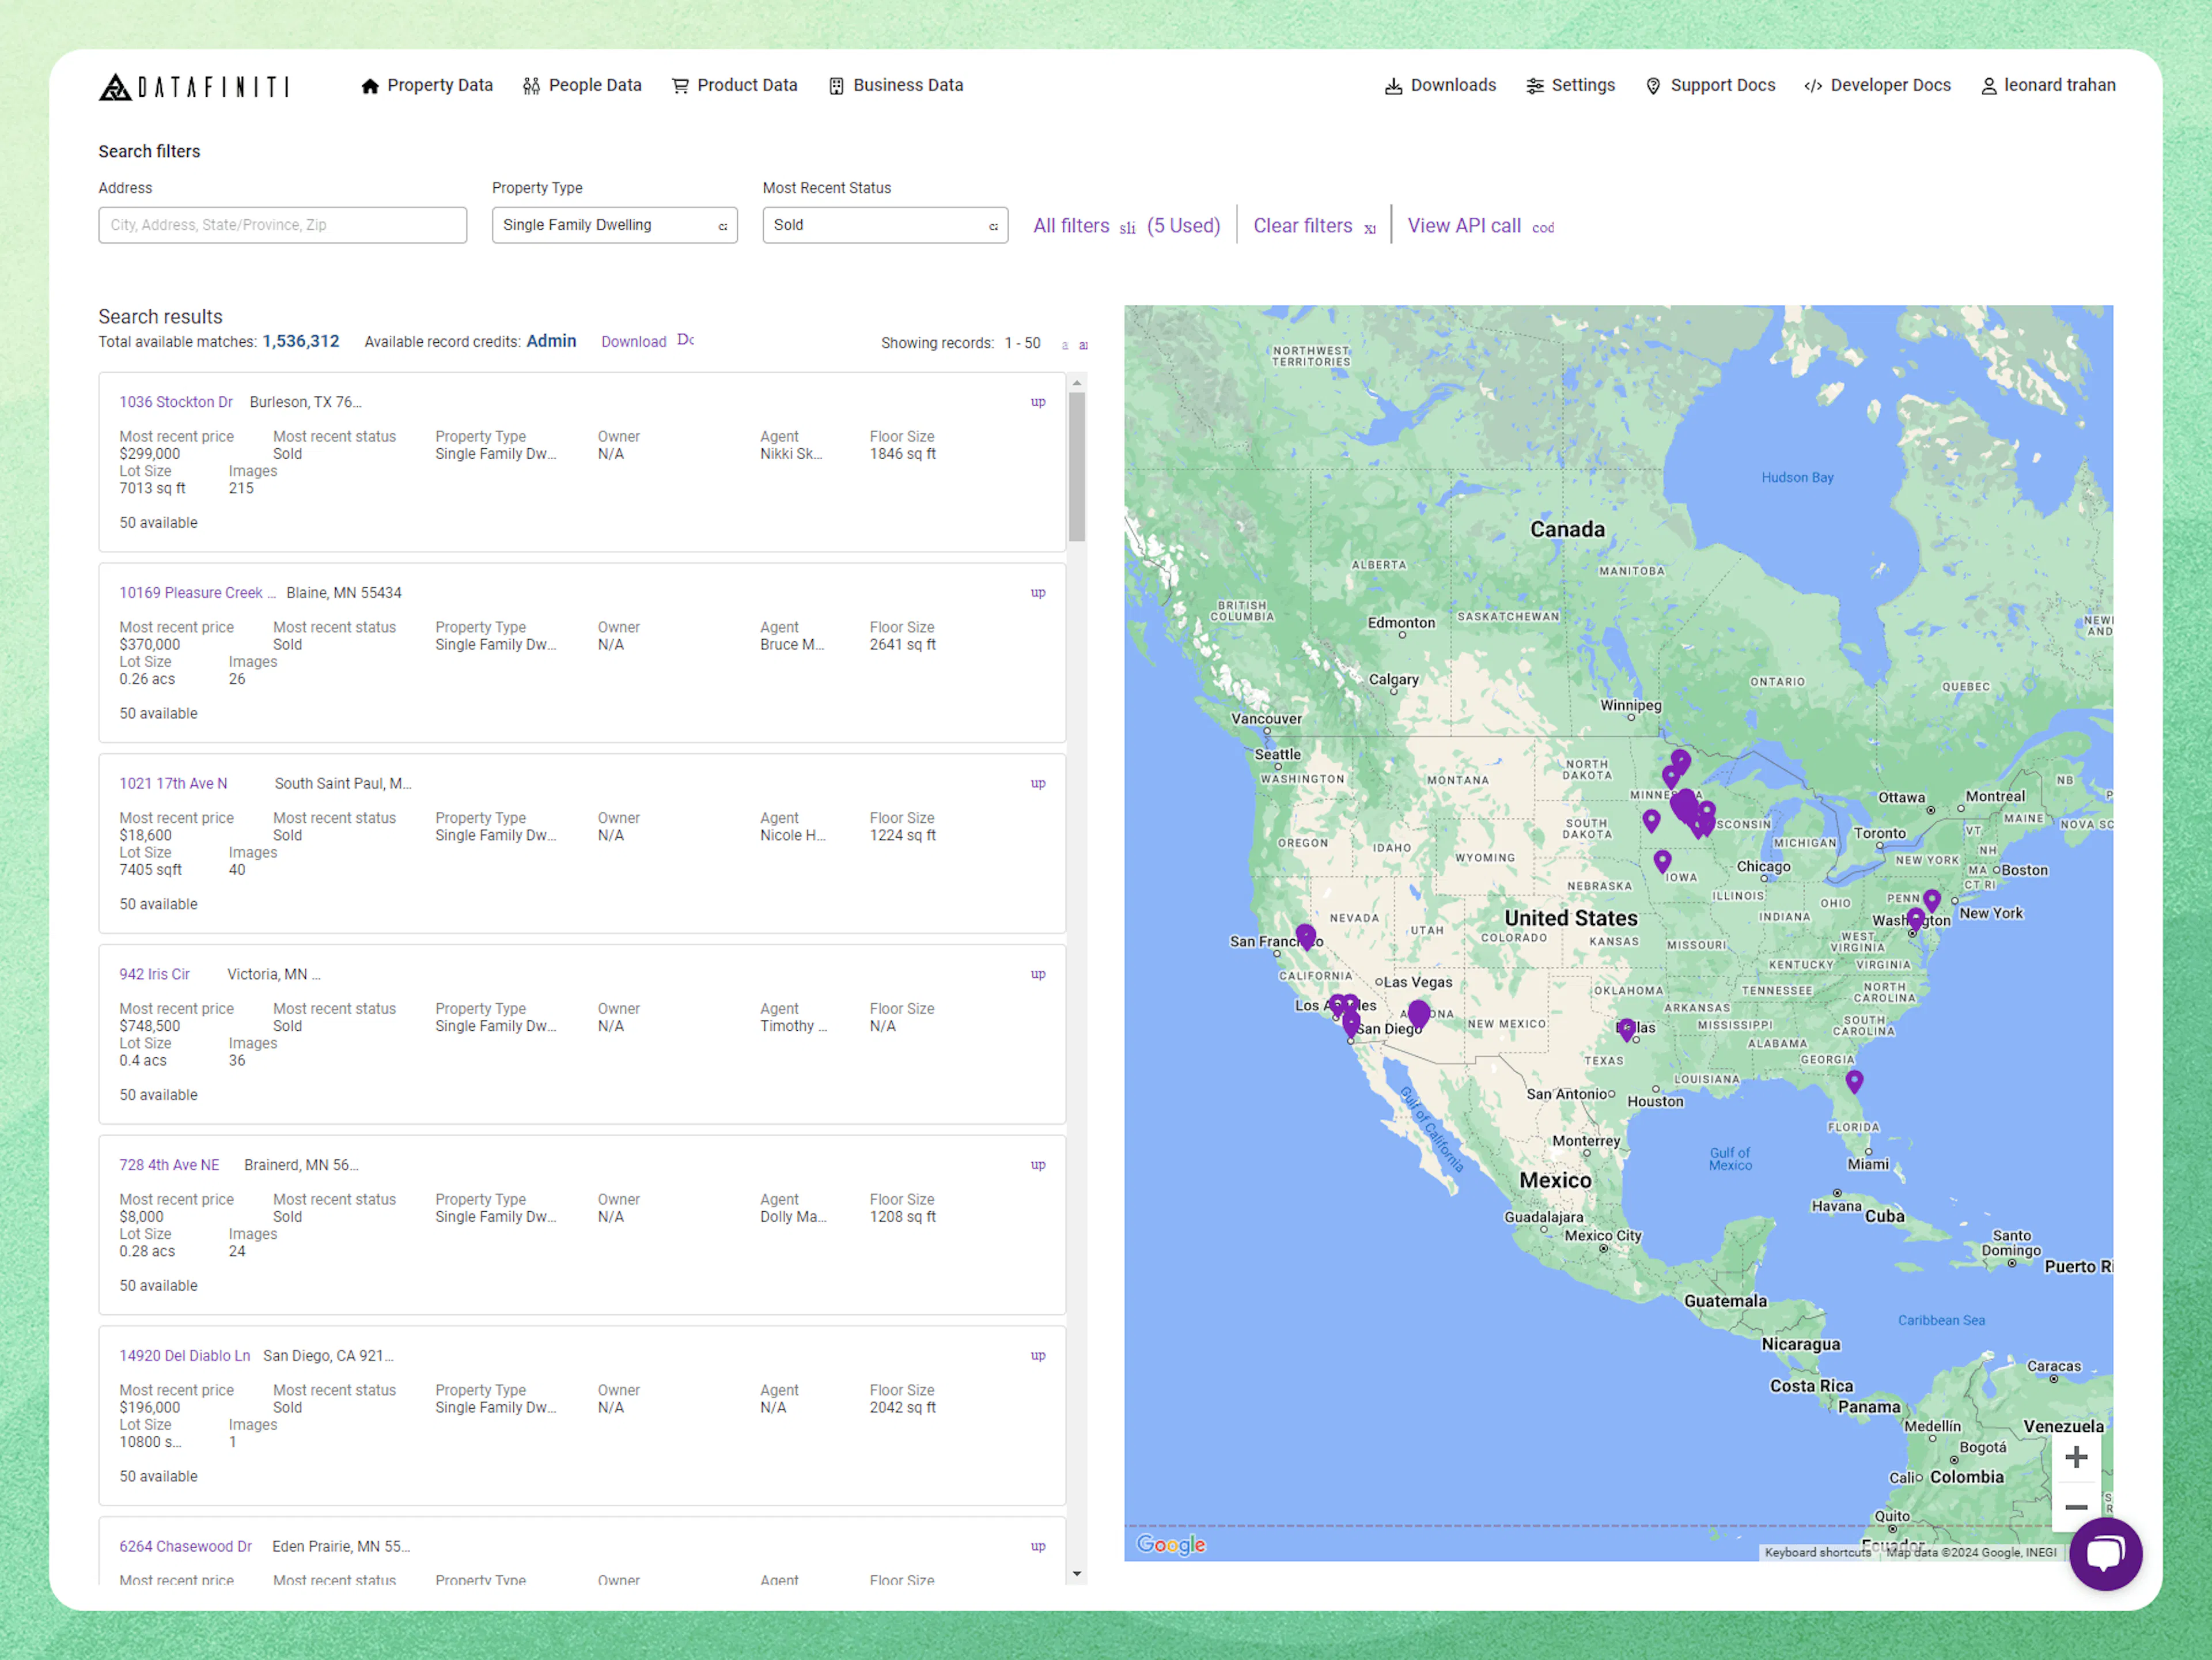
Task: Click the Support Docs location pin icon
Action: pyautogui.click(x=1654, y=86)
